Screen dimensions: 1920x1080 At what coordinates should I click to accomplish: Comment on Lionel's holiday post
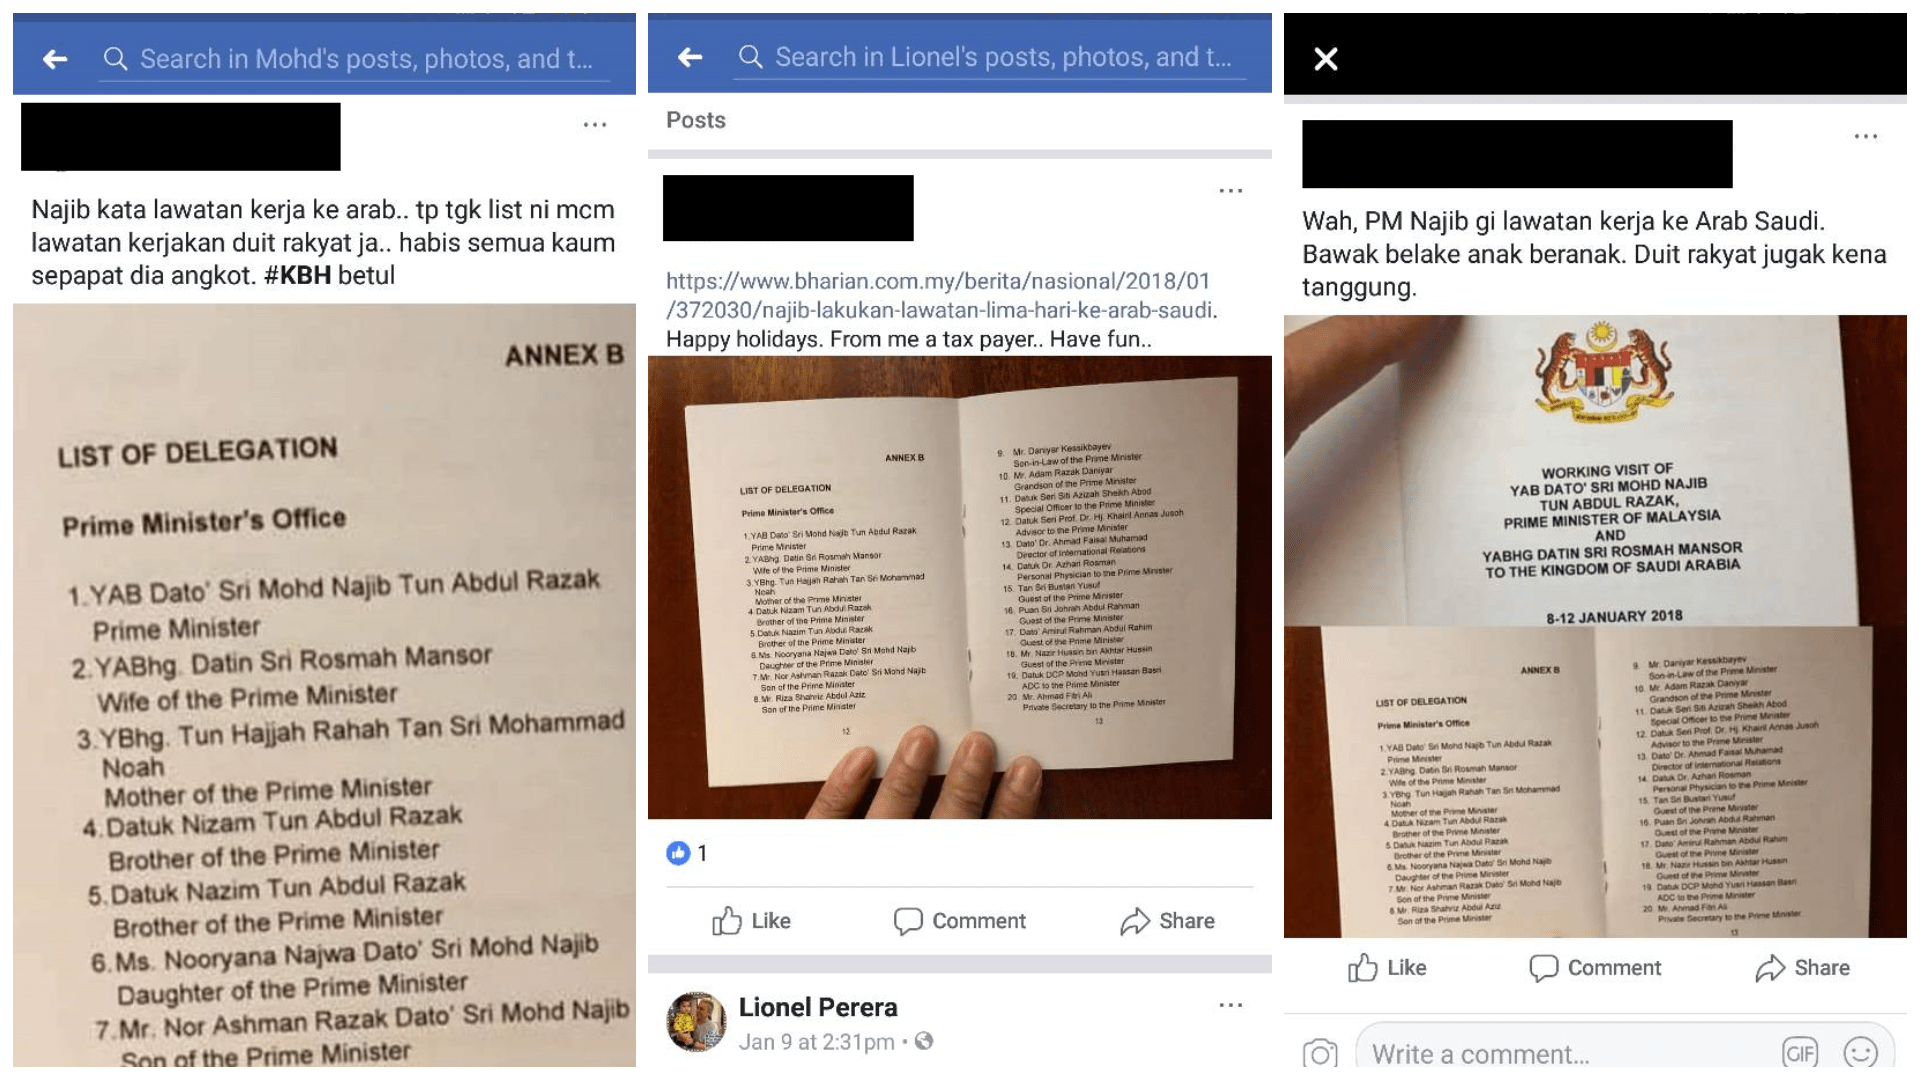[x=960, y=921]
